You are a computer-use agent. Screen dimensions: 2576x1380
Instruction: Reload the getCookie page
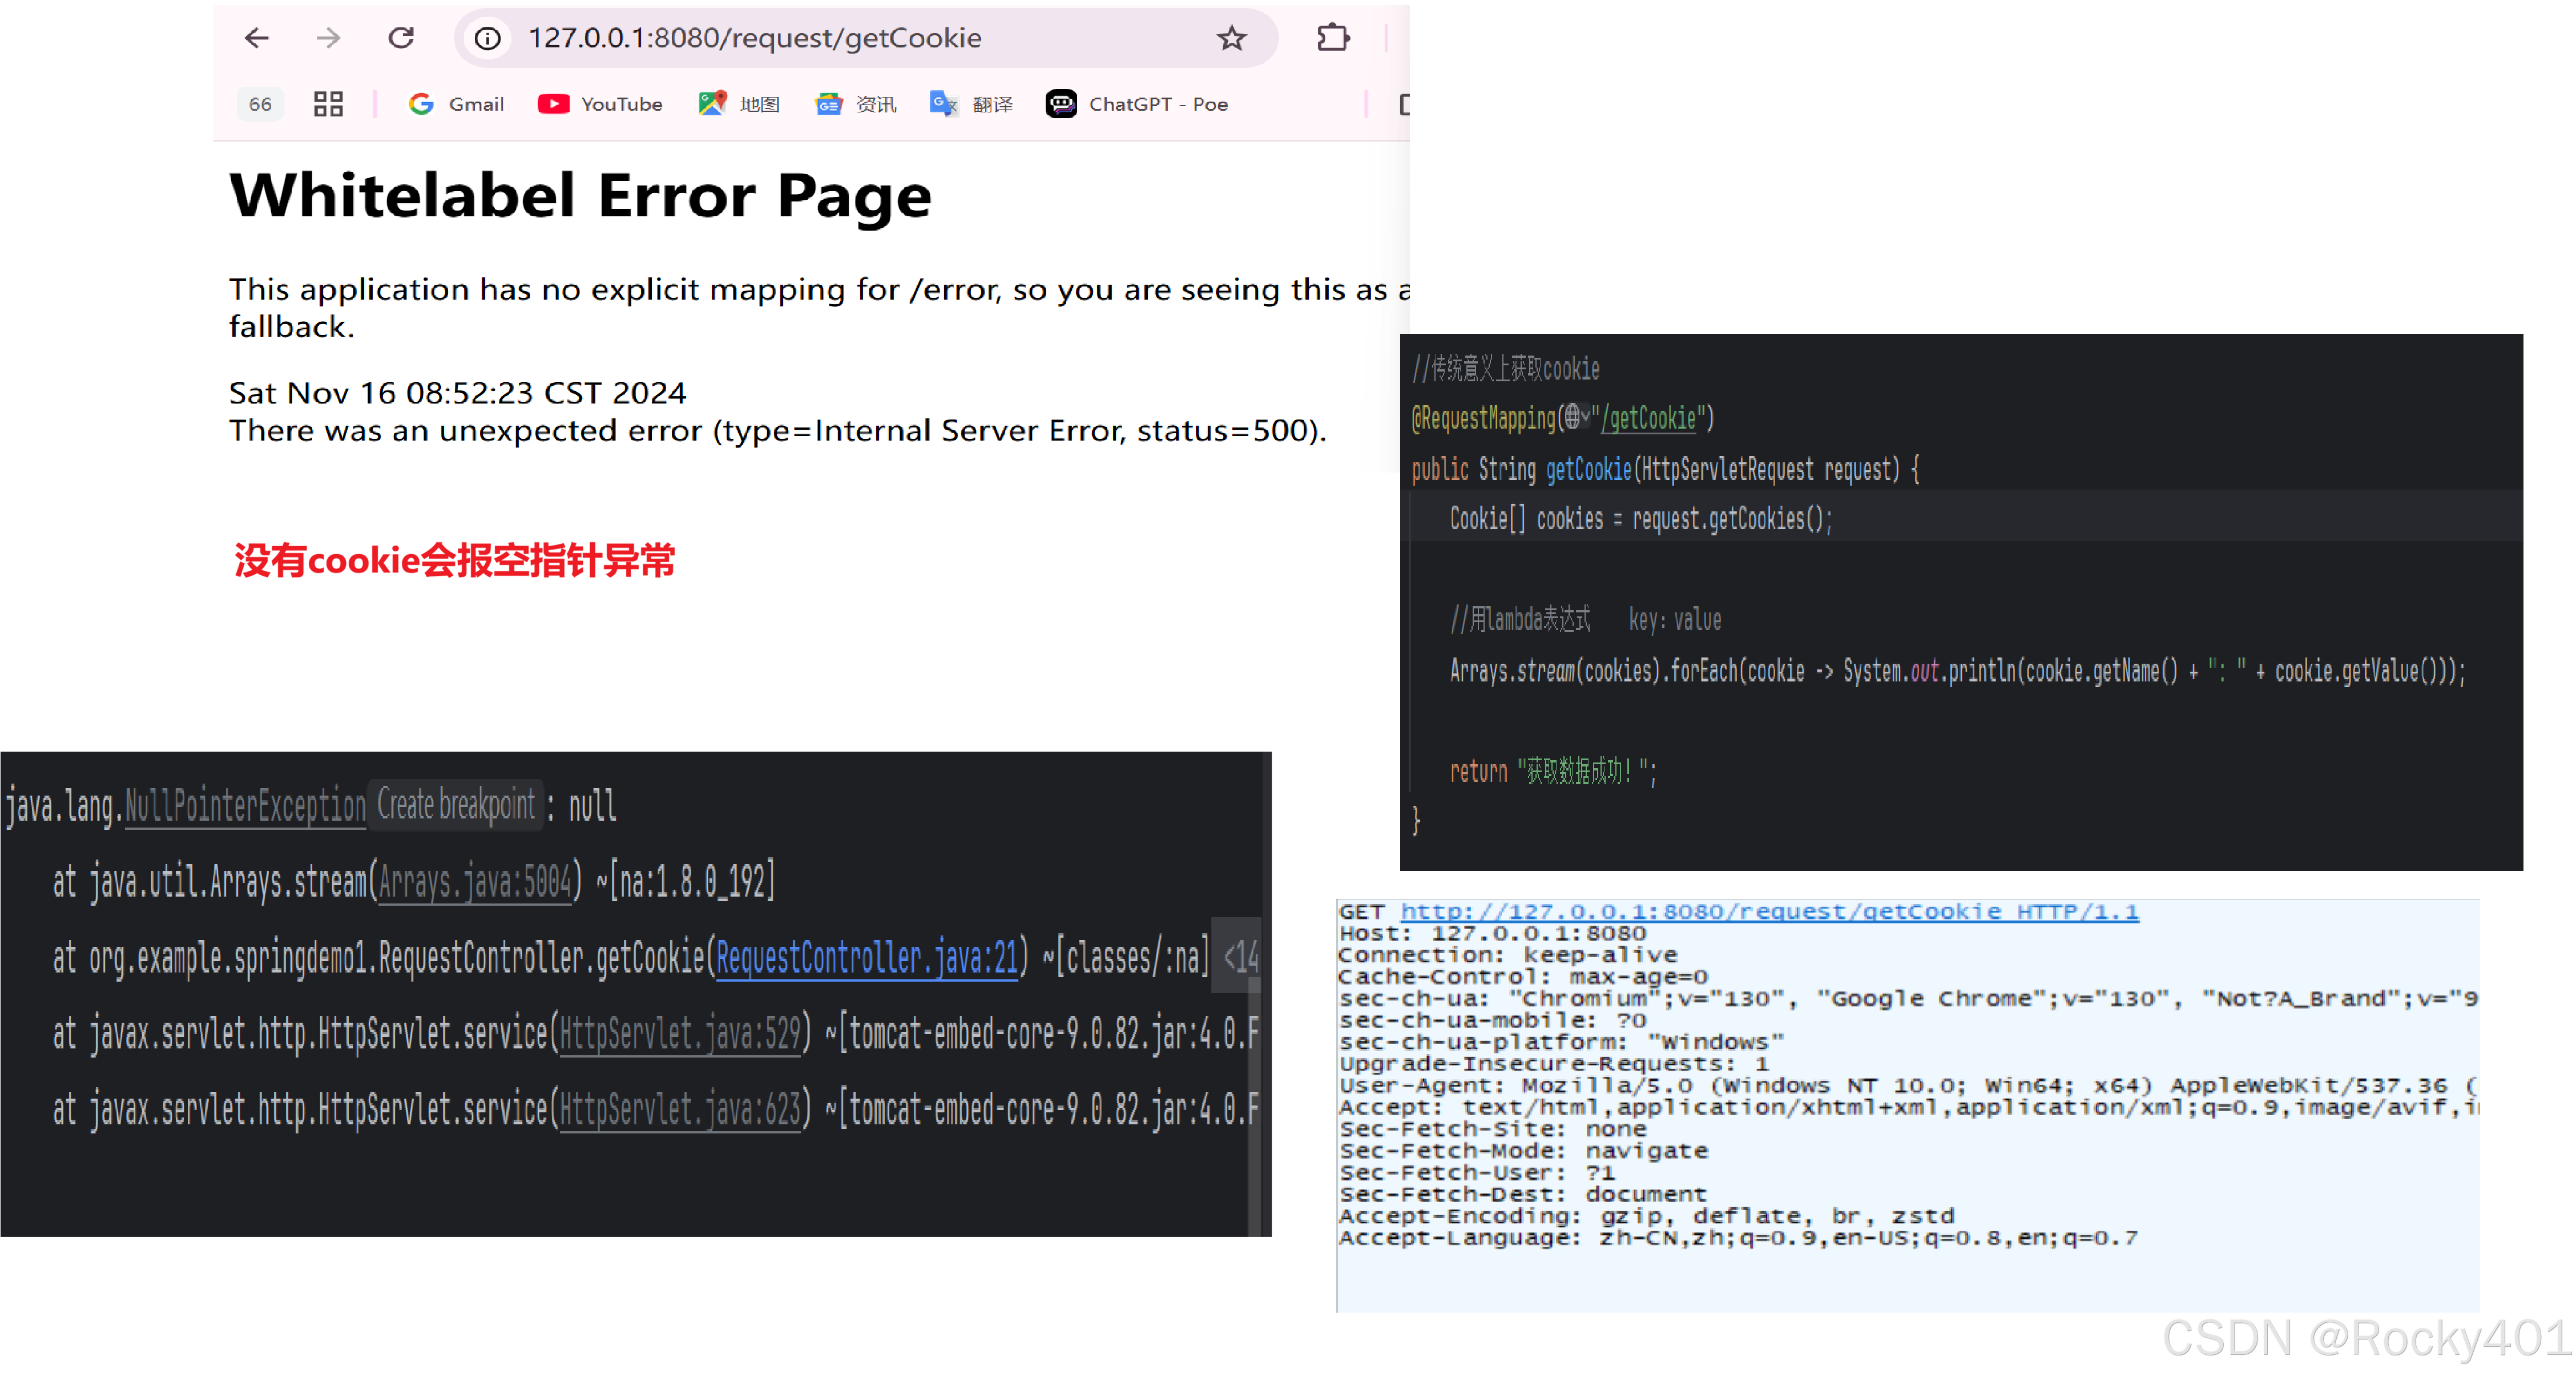tap(401, 38)
